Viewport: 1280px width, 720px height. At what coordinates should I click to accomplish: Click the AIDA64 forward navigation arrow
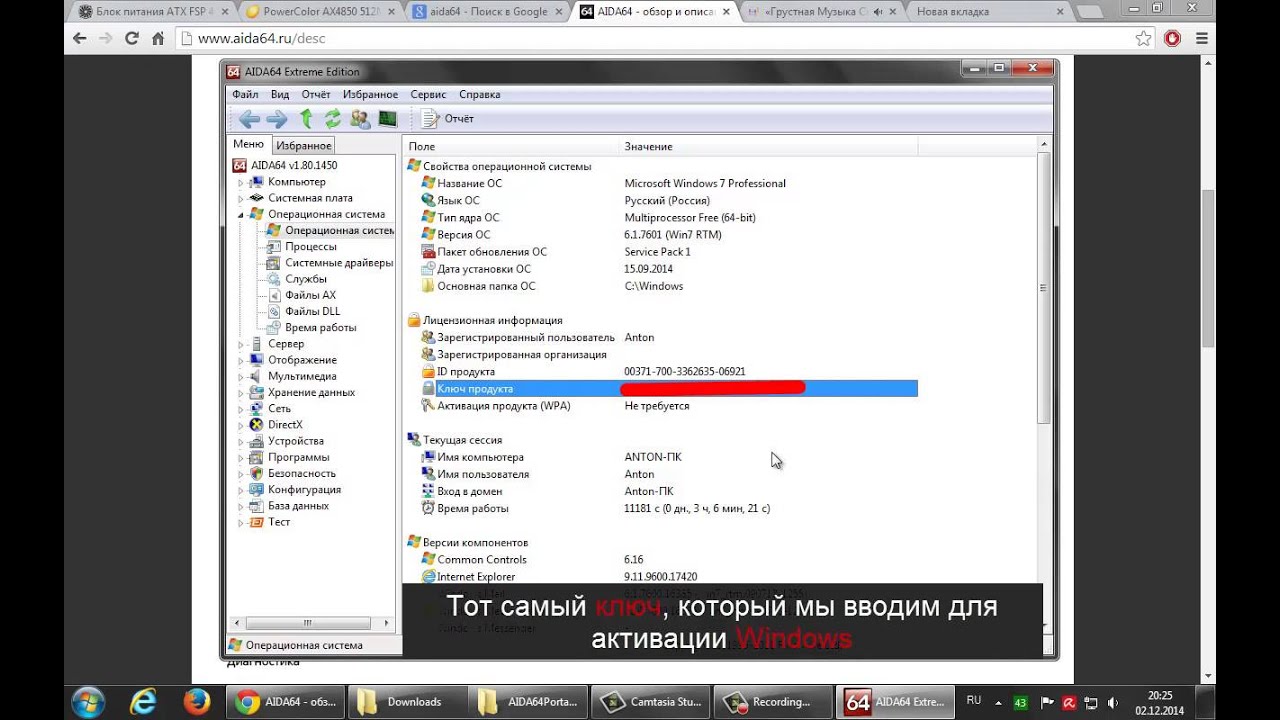pos(277,119)
